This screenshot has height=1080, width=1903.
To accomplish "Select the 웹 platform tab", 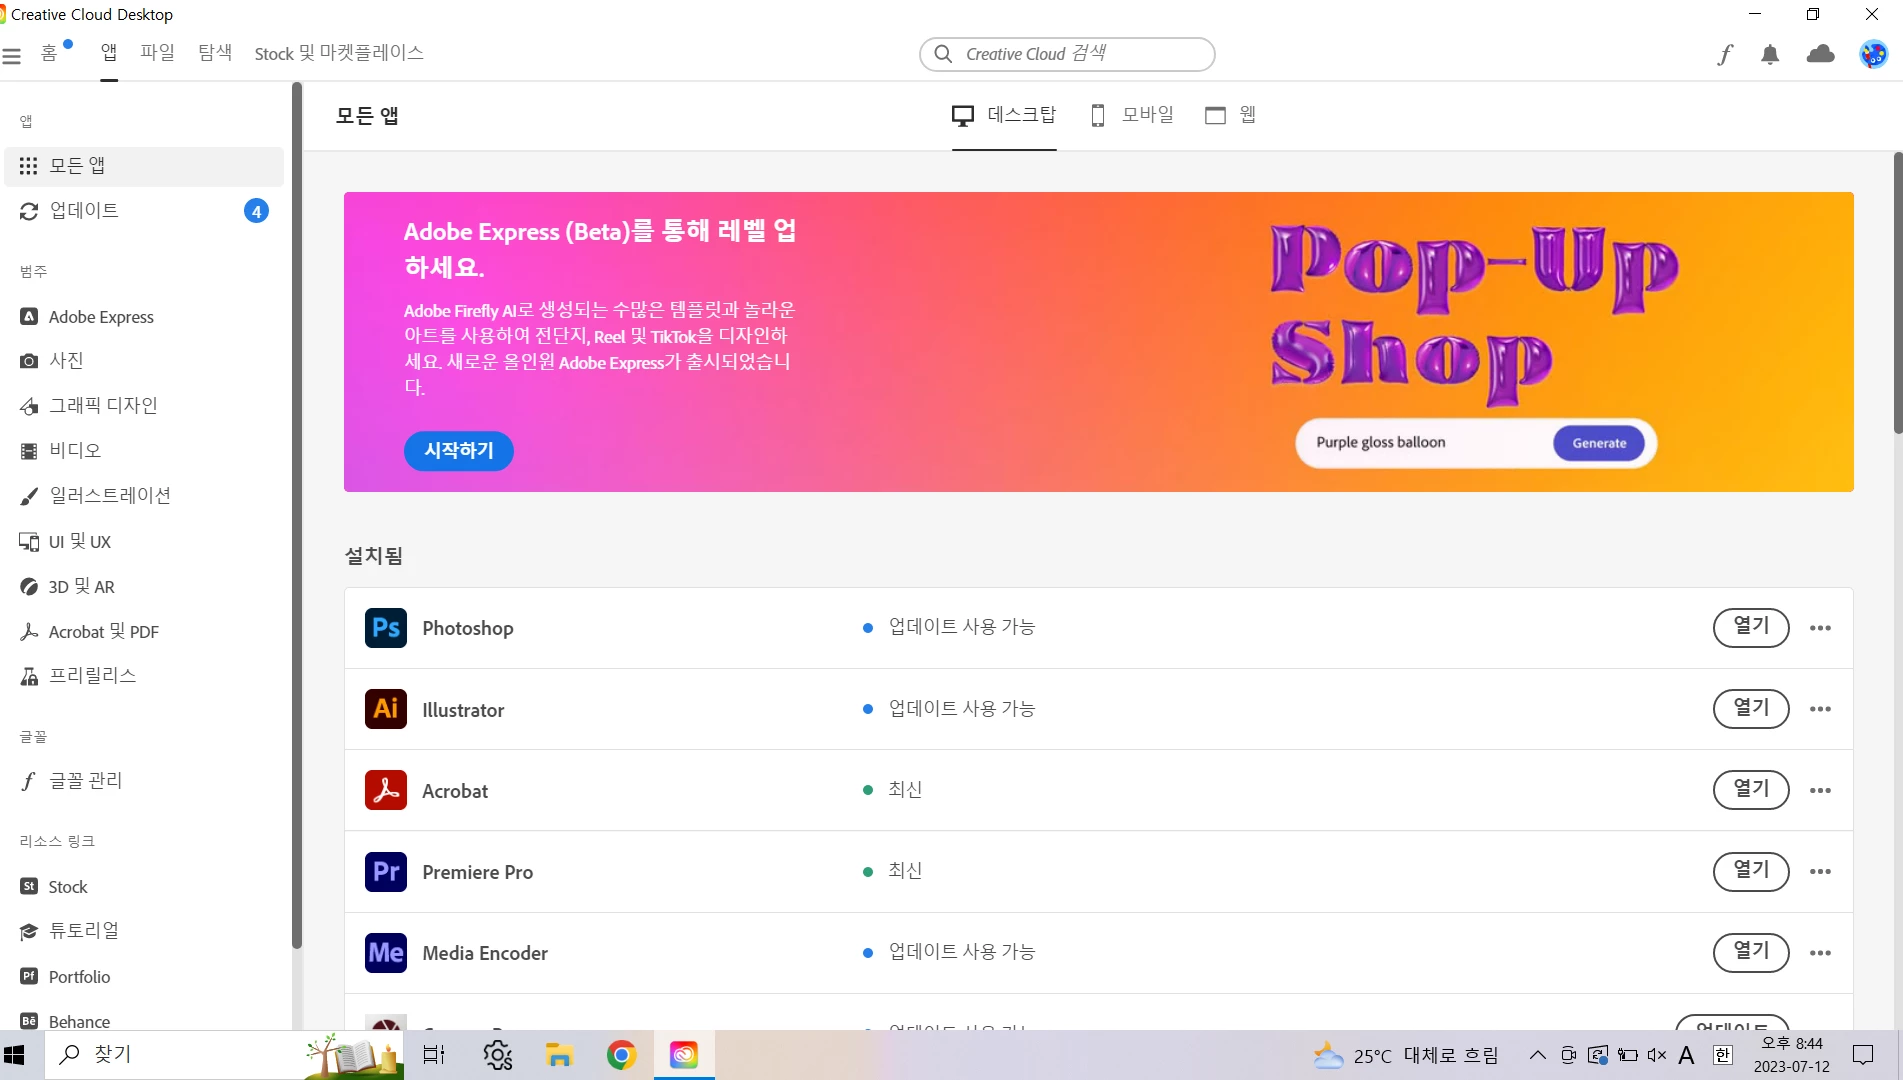I will click(x=1231, y=115).
